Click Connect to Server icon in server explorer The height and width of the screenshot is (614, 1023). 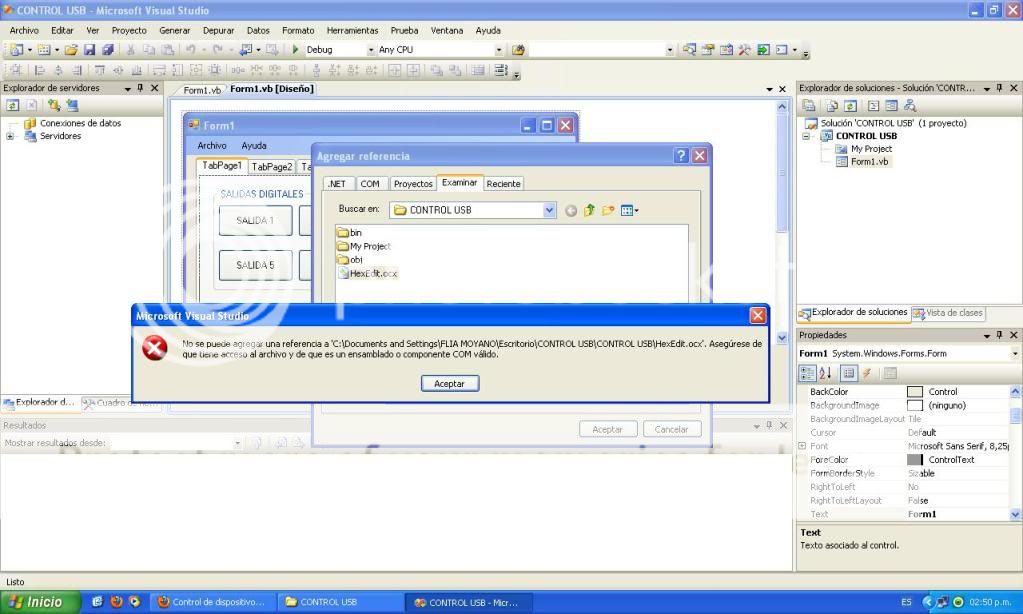click(x=72, y=105)
